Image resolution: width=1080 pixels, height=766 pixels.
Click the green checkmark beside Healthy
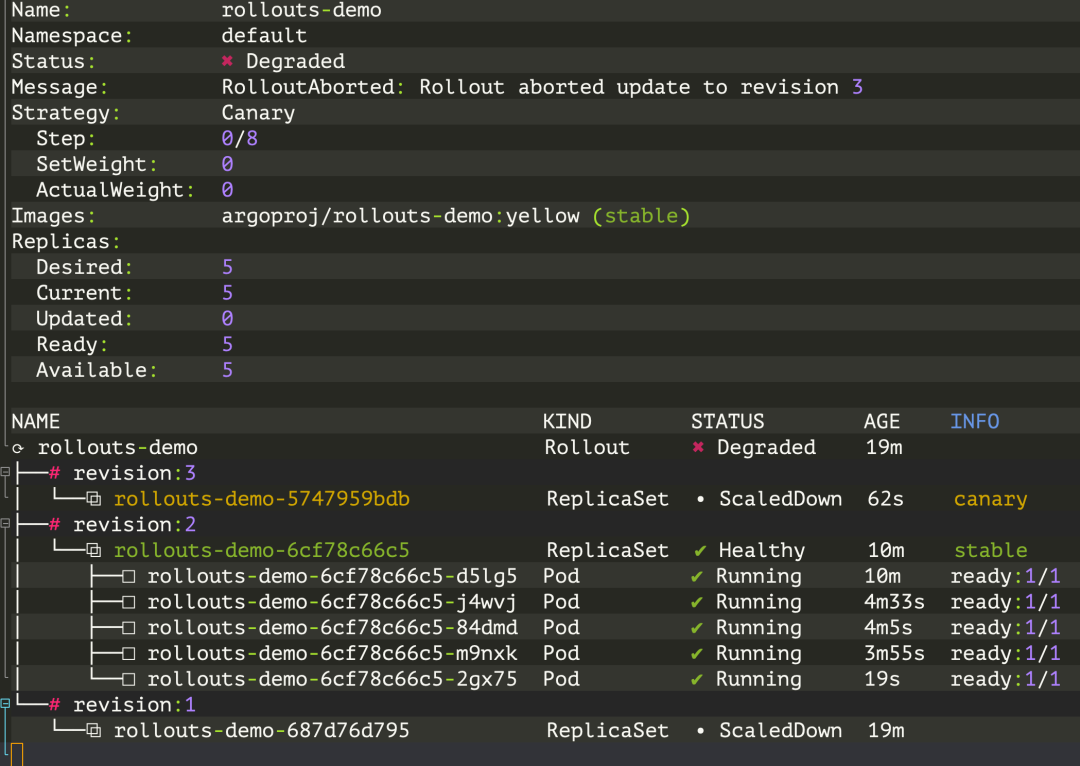point(700,550)
